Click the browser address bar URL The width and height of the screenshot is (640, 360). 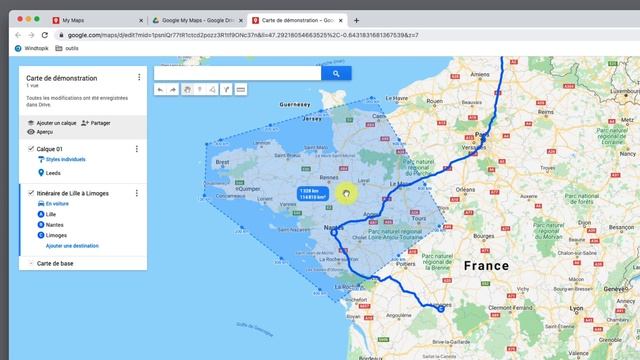(x=243, y=35)
